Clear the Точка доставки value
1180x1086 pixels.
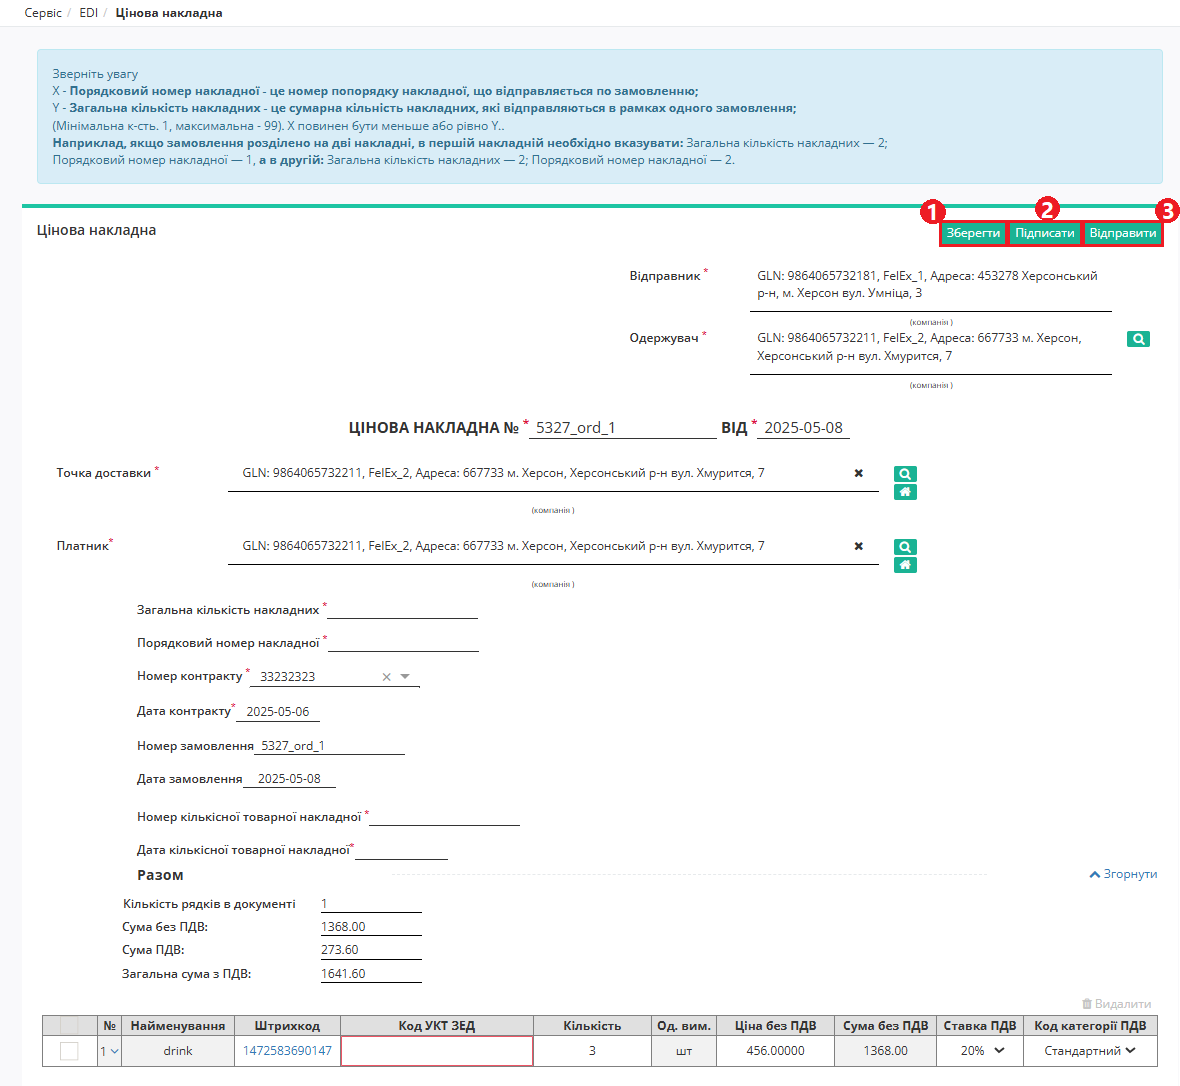point(859,473)
